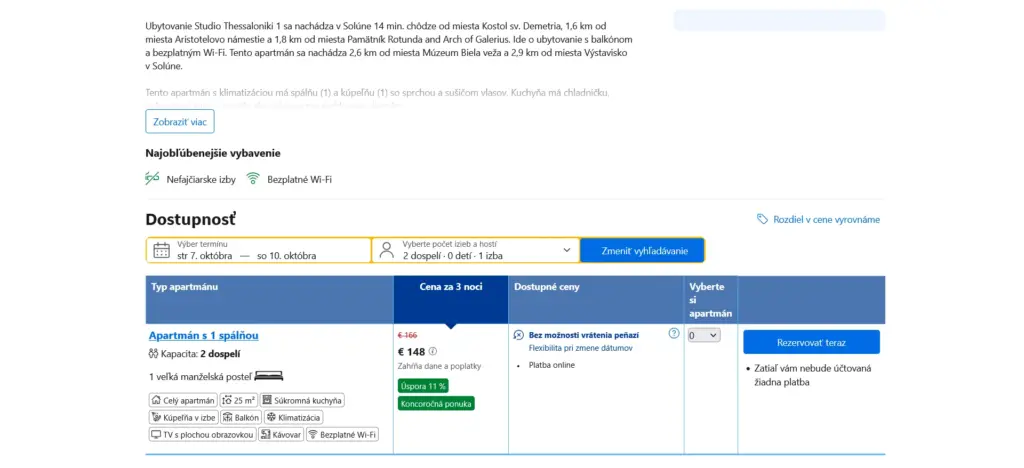This screenshot has width=1024, height=468.
Task: Click the balcony icon in Balkón tag
Action: click(x=228, y=417)
